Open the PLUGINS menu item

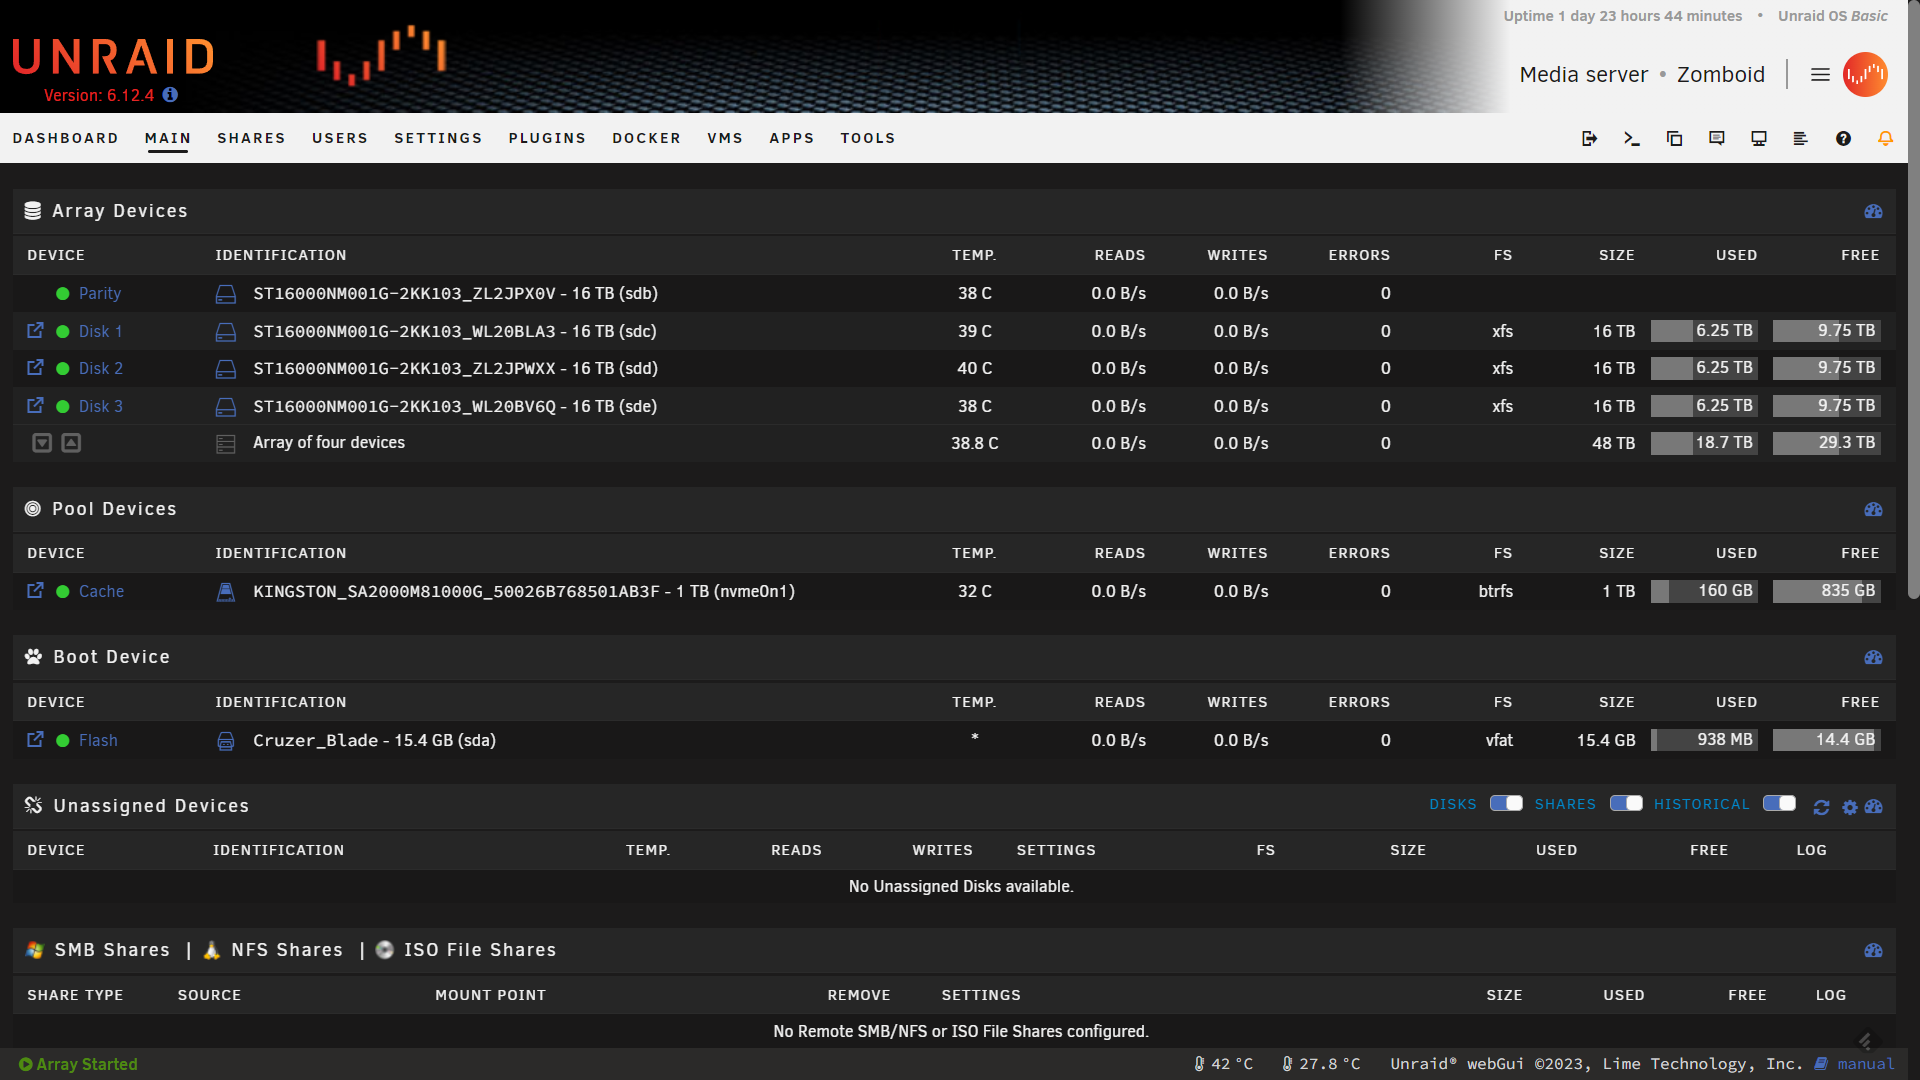pyautogui.click(x=547, y=138)
